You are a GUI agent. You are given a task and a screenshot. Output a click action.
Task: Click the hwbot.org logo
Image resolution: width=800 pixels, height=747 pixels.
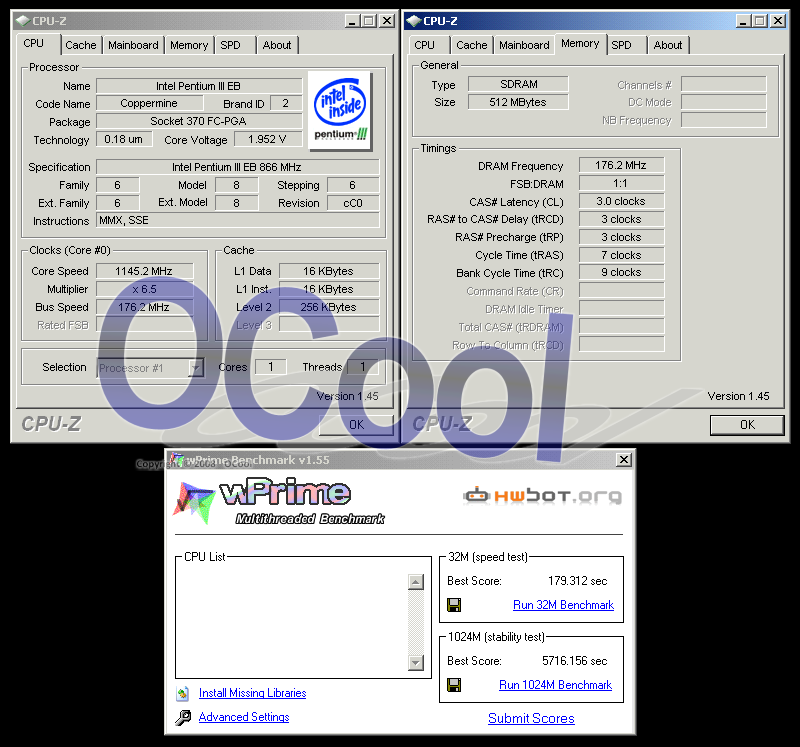pos(542,495)
